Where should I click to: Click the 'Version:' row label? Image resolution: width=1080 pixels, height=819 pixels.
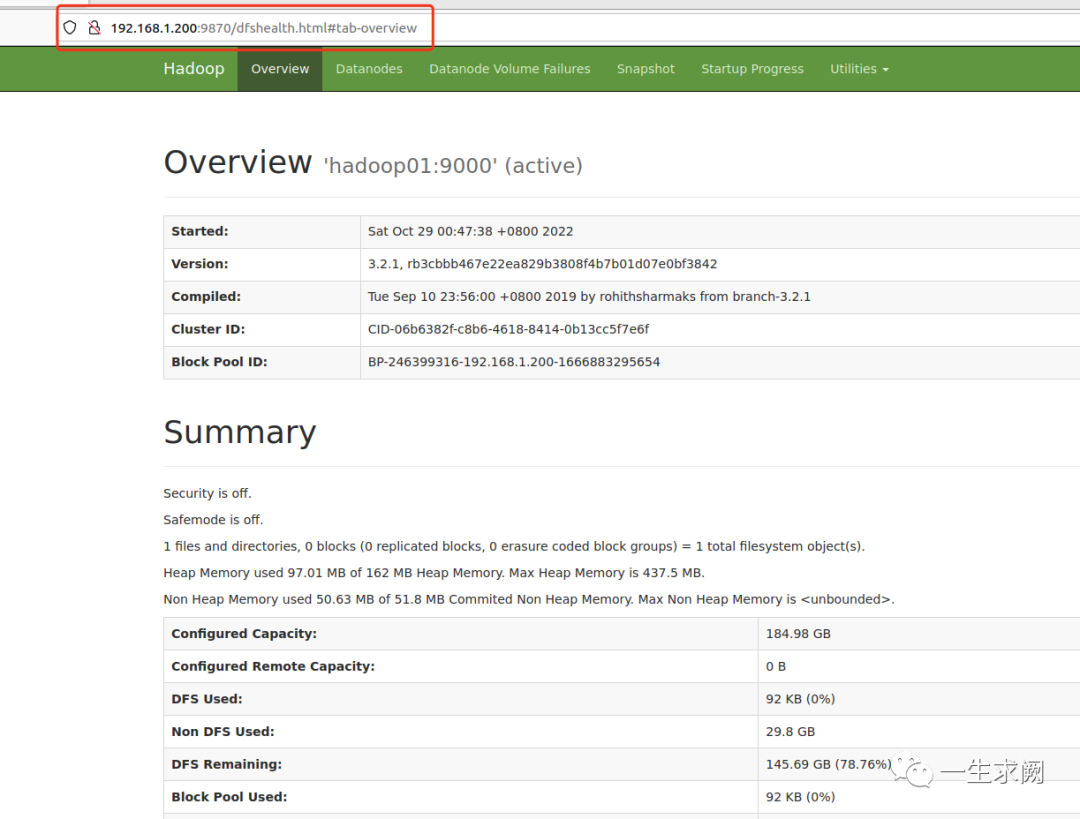(200, 264)
